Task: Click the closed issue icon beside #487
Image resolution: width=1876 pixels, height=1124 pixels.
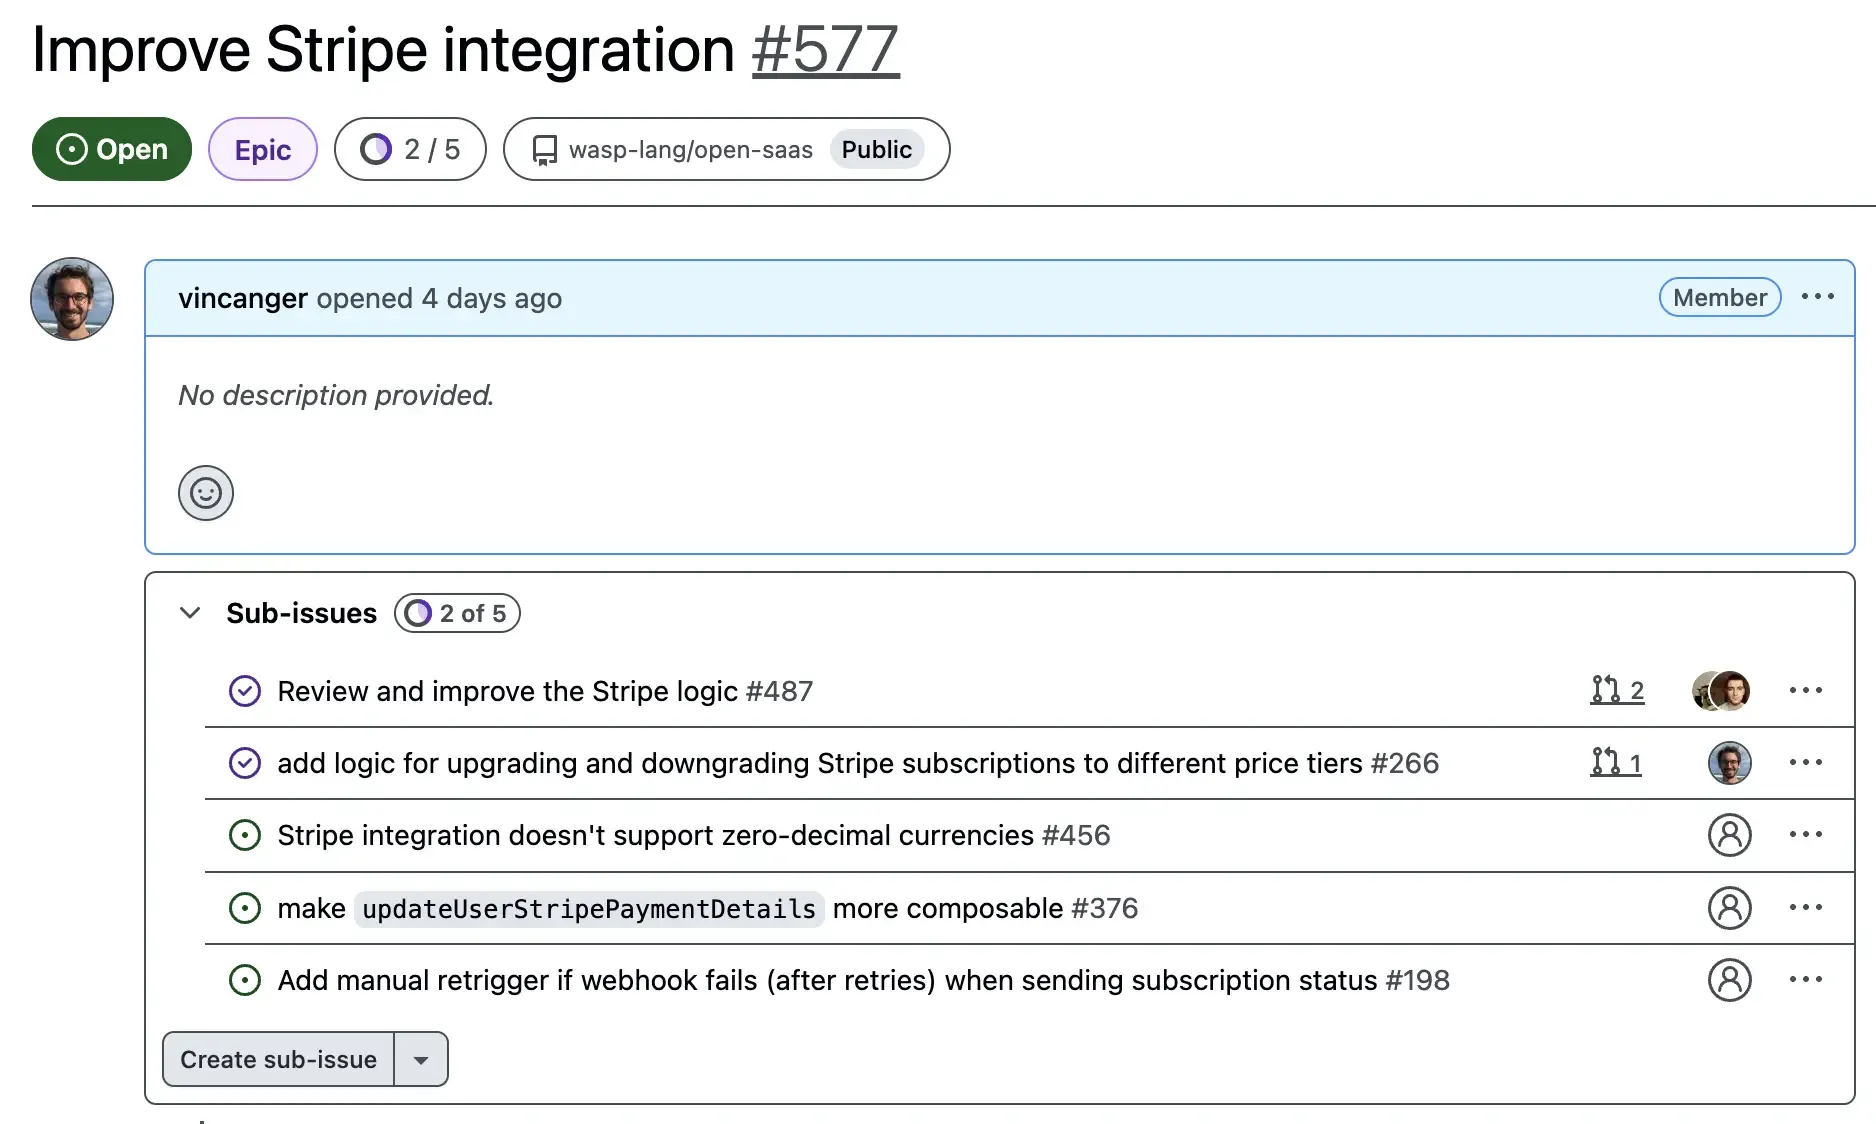Action: 245,691
